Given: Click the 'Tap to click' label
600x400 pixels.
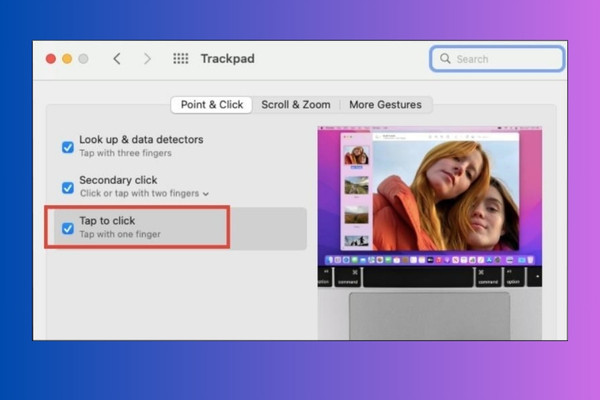Looking at the screenshot, I should coord(107,221).
